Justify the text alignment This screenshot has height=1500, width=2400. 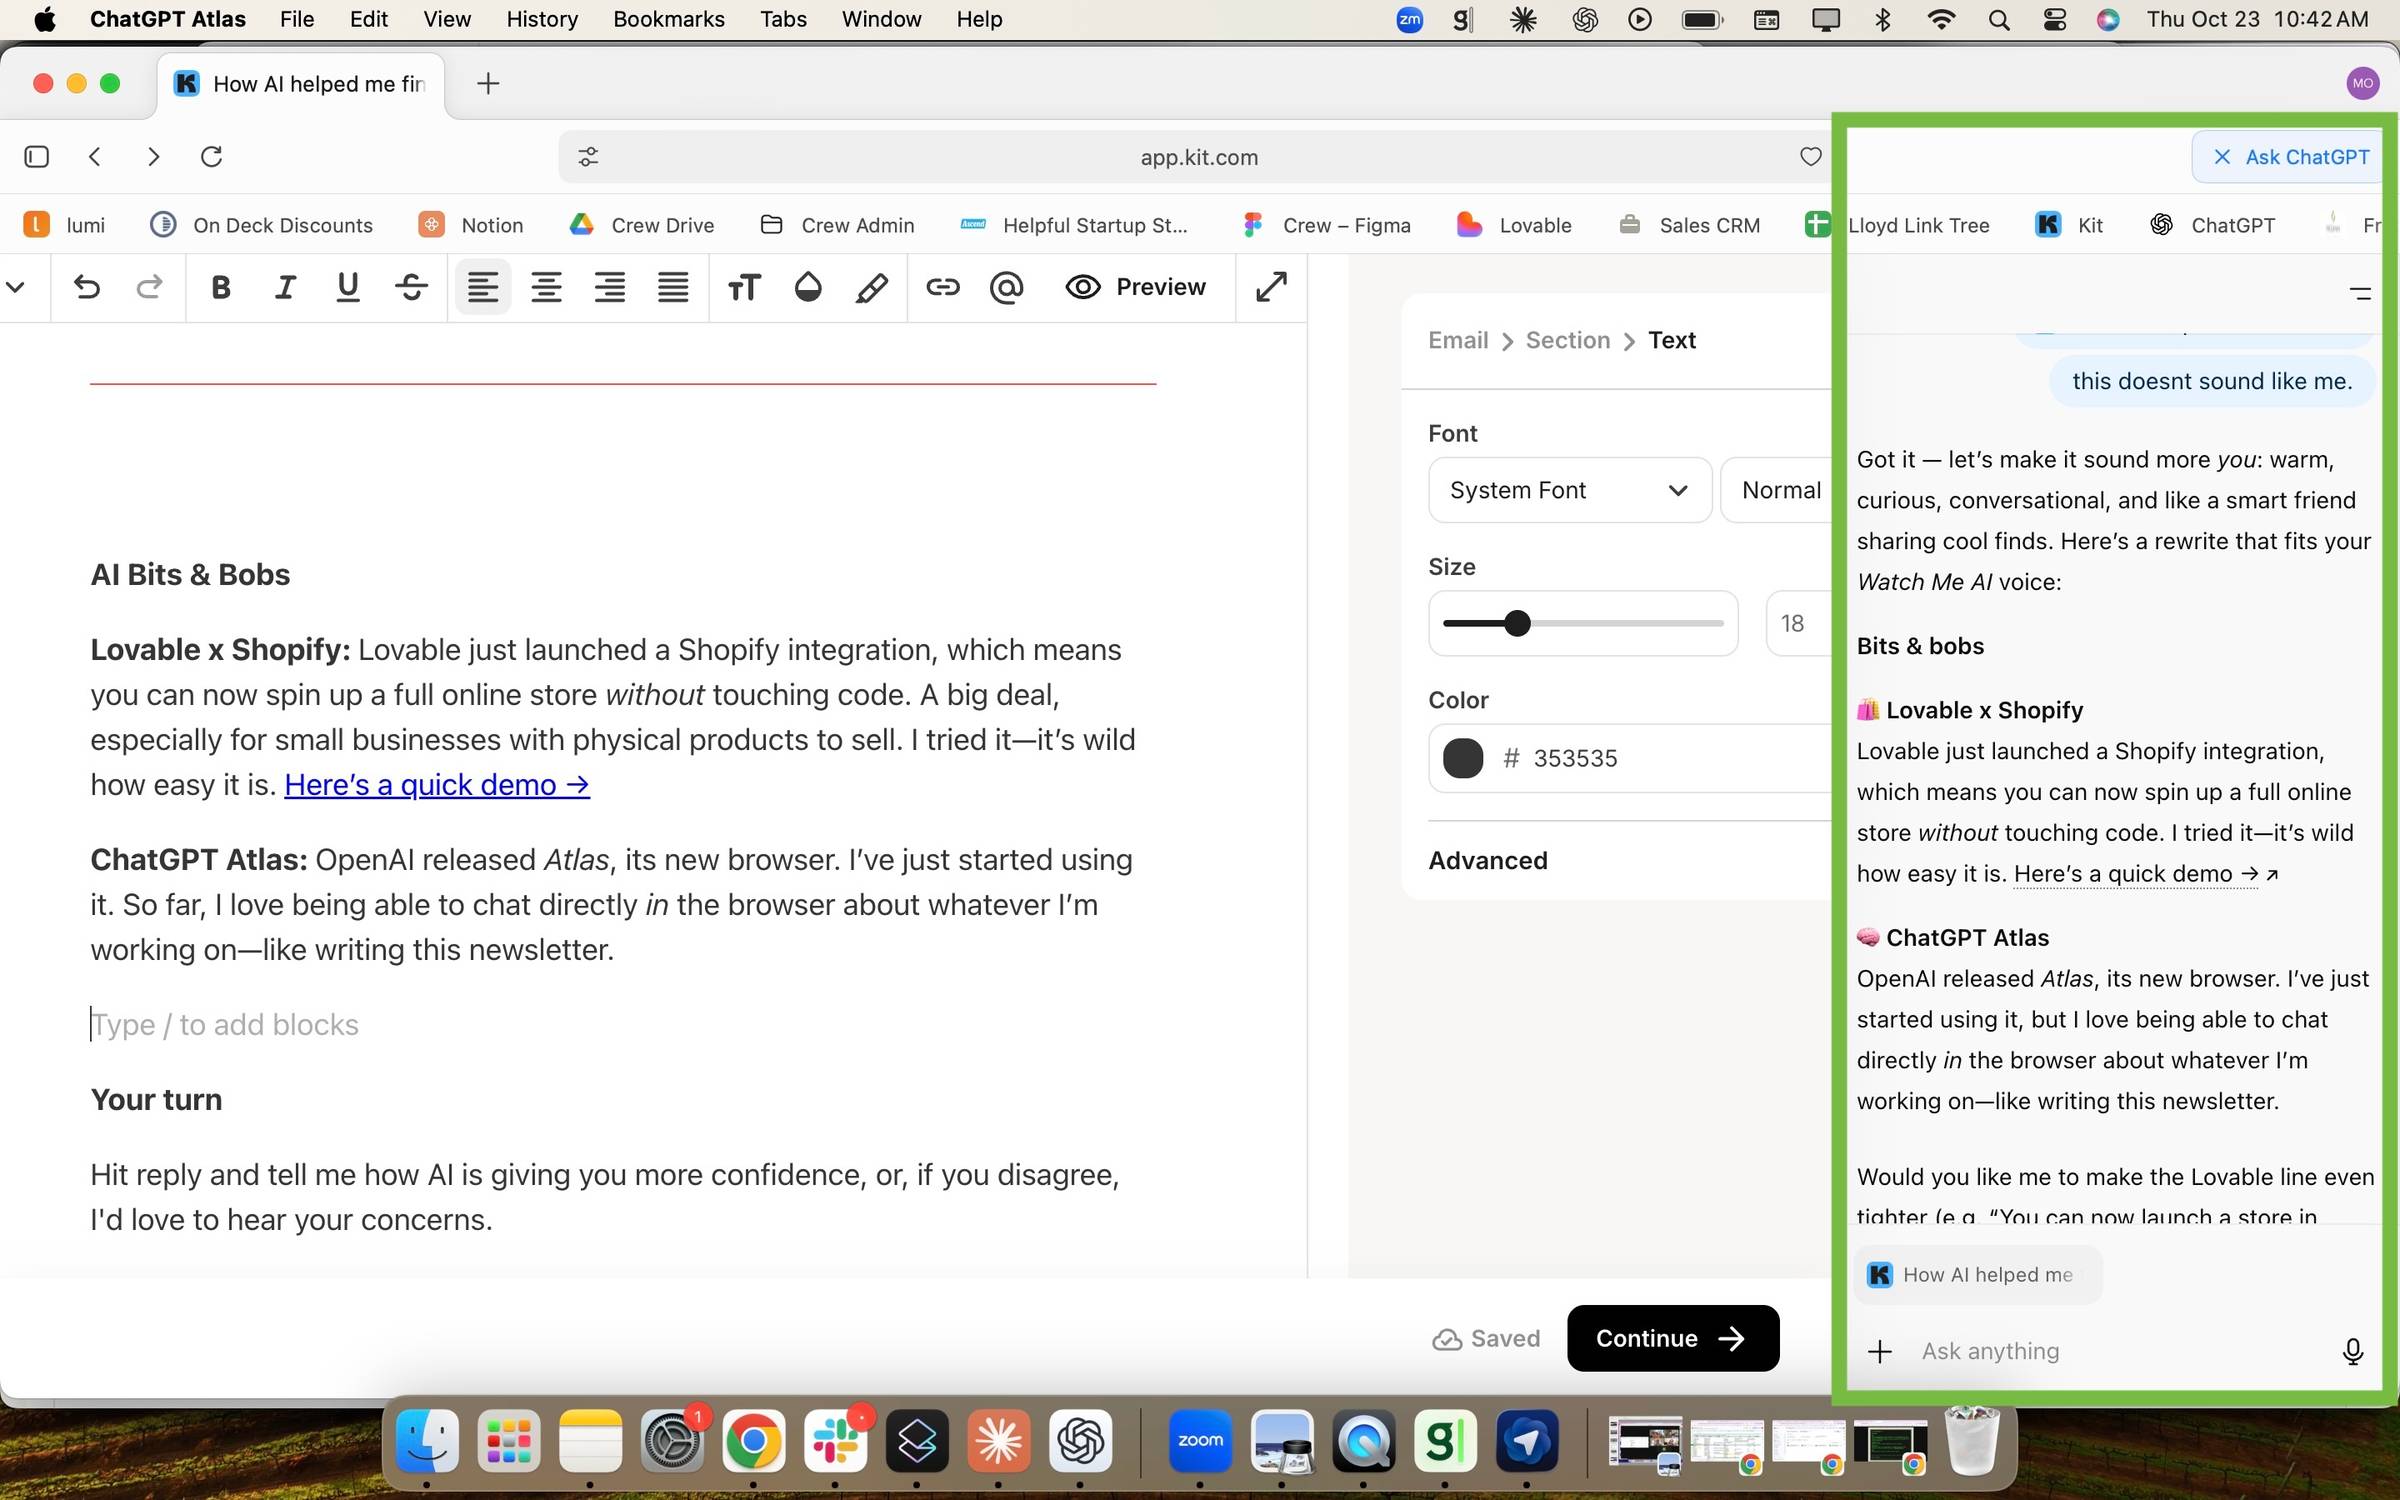[x=673, y=288]
